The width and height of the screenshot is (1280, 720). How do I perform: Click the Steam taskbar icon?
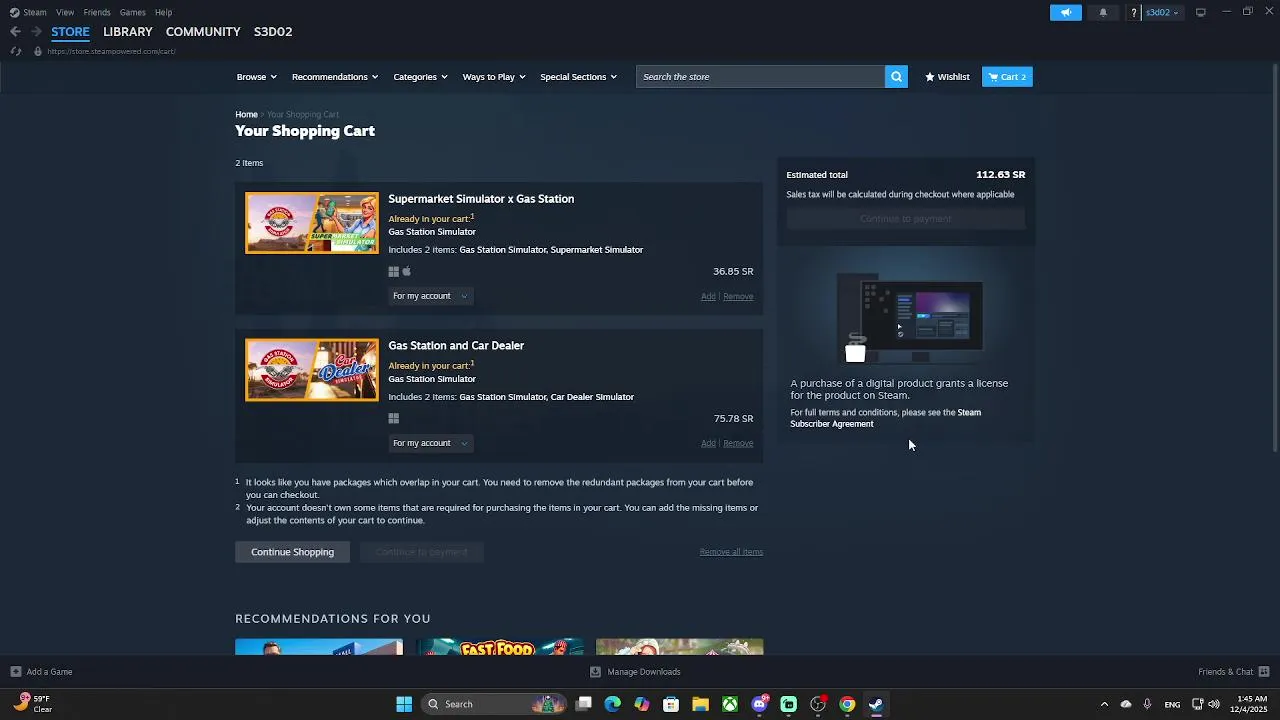click(876, 704)
